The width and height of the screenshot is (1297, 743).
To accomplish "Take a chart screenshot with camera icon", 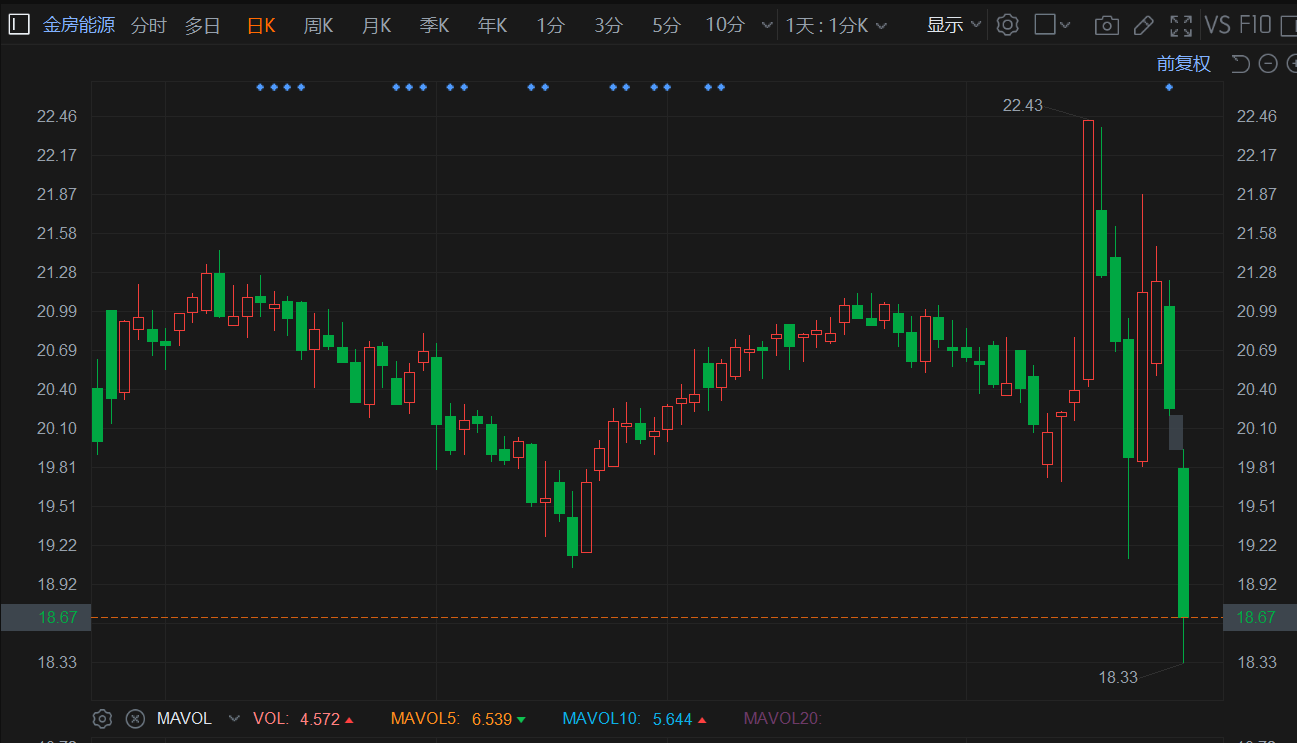I will click(1106, 26).
